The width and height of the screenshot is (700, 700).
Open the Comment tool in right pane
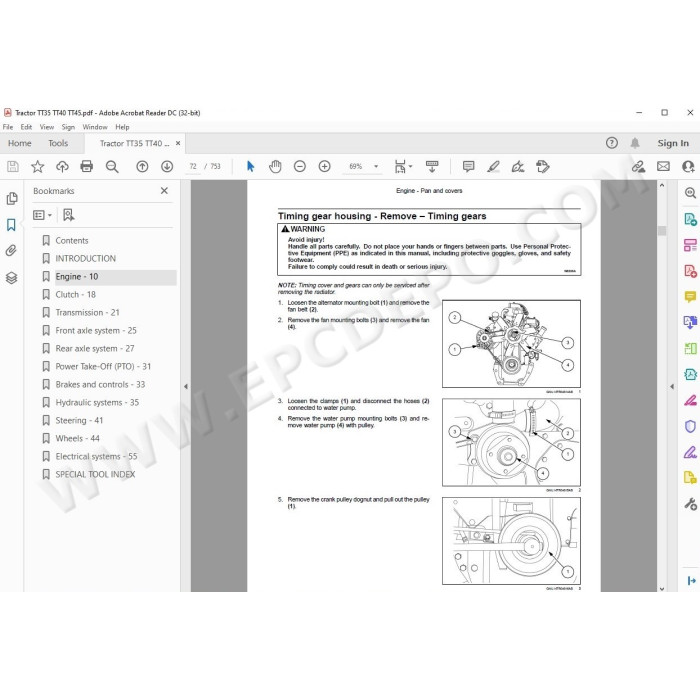click(690, 296)
